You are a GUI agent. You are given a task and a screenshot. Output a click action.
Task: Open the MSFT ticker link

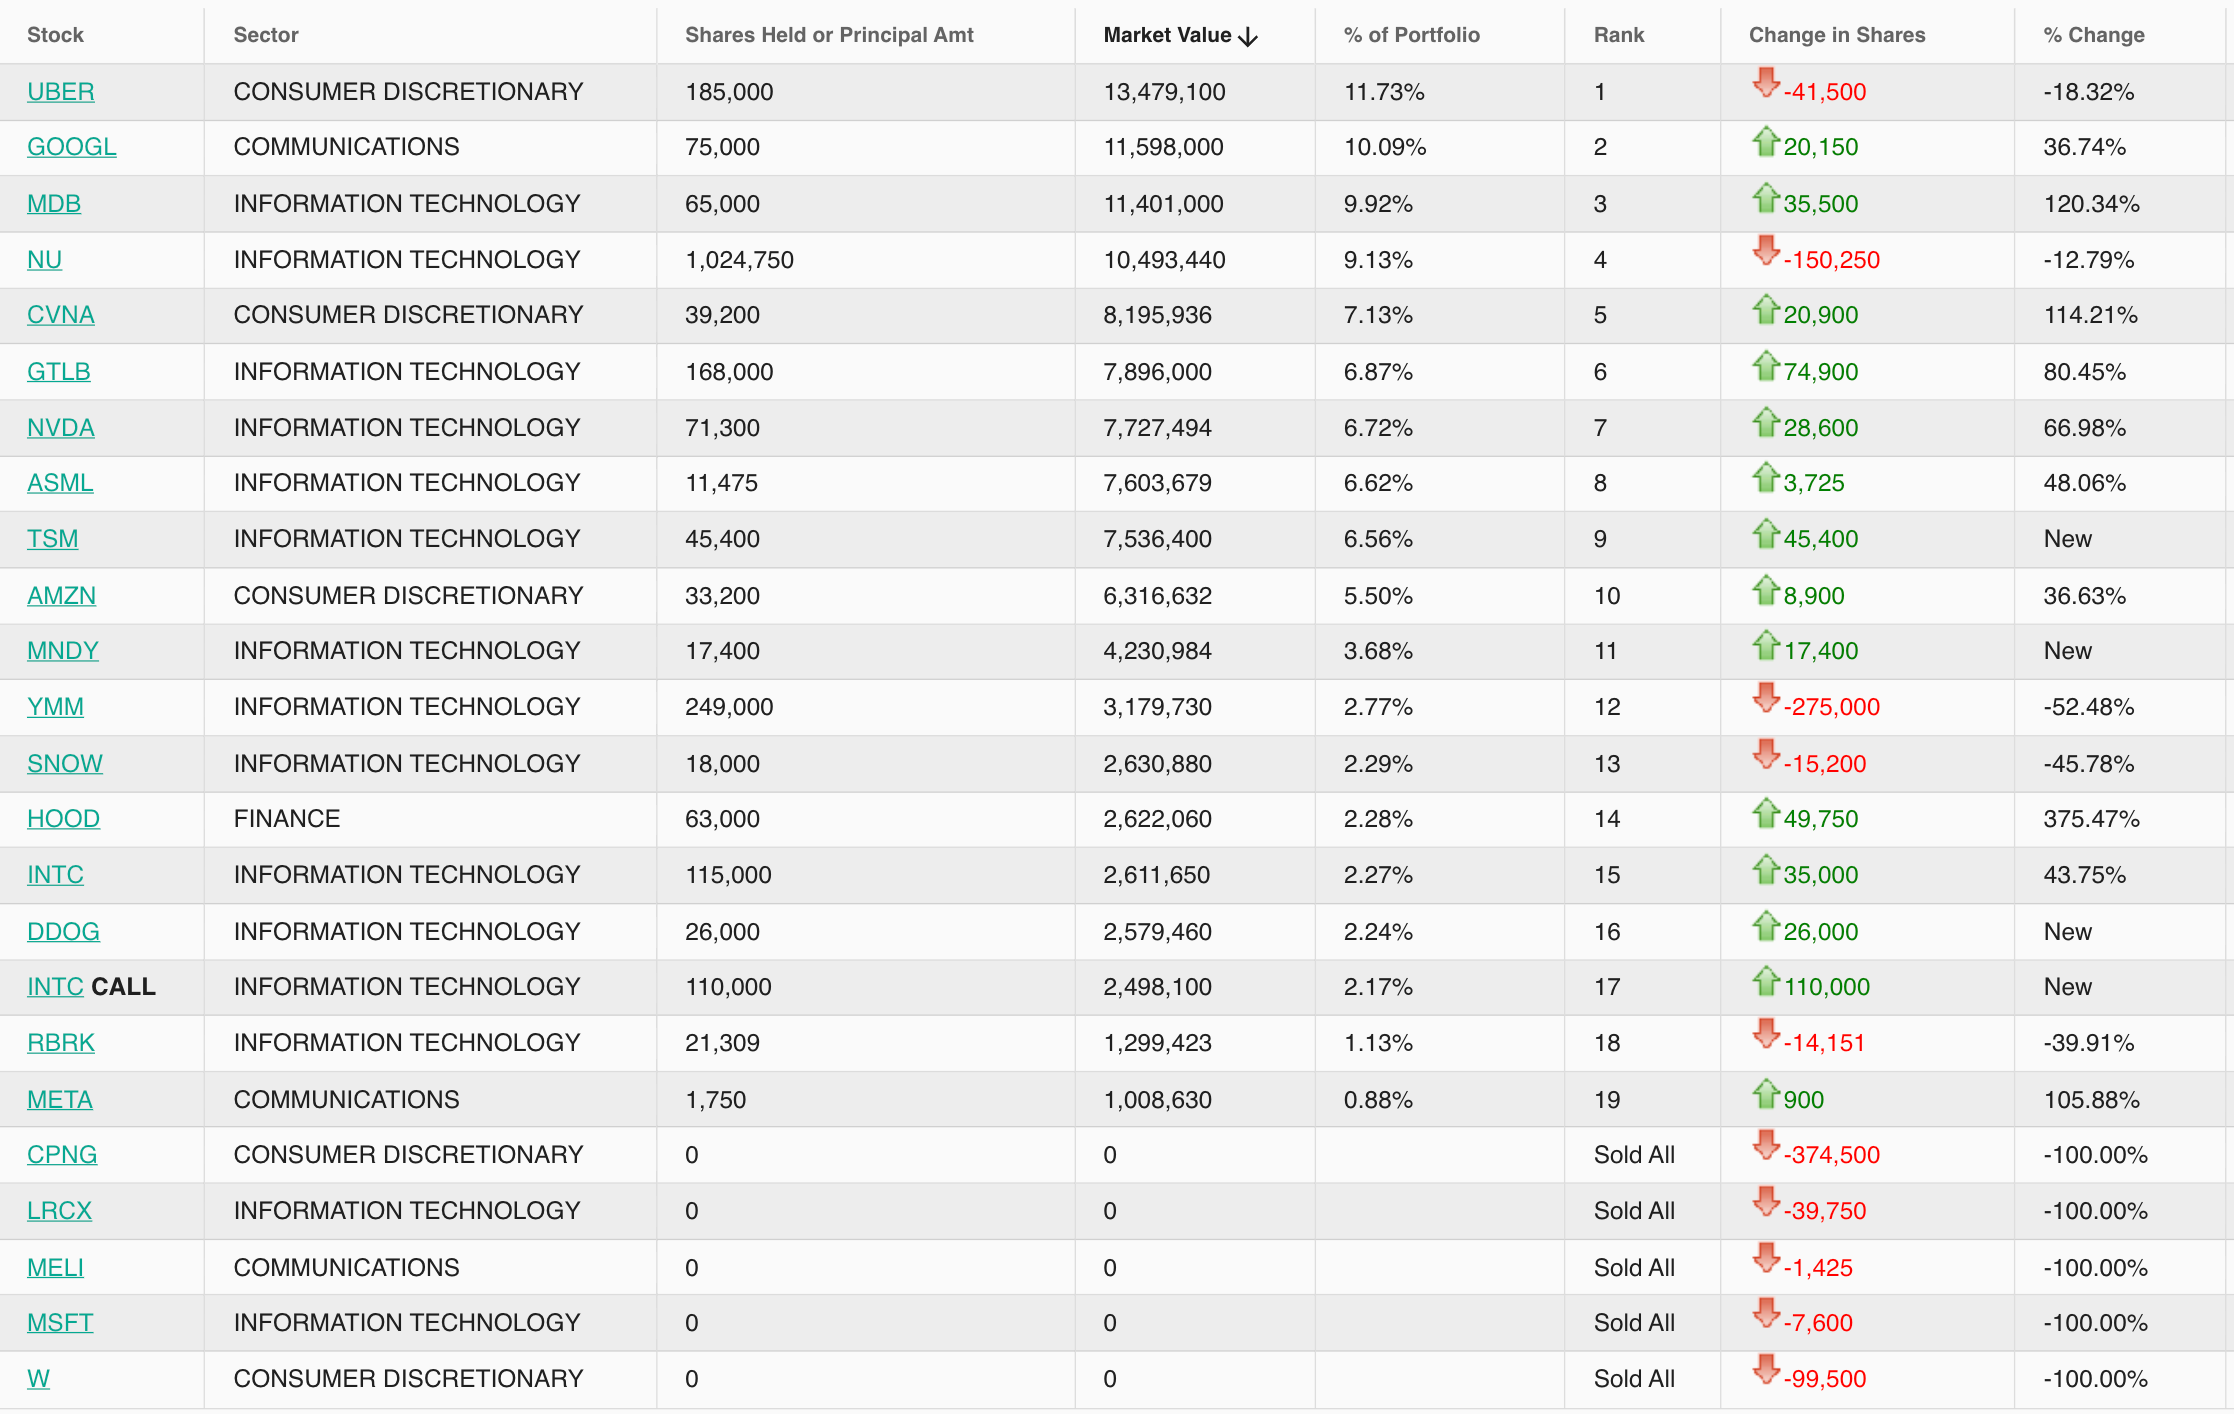60,1323
